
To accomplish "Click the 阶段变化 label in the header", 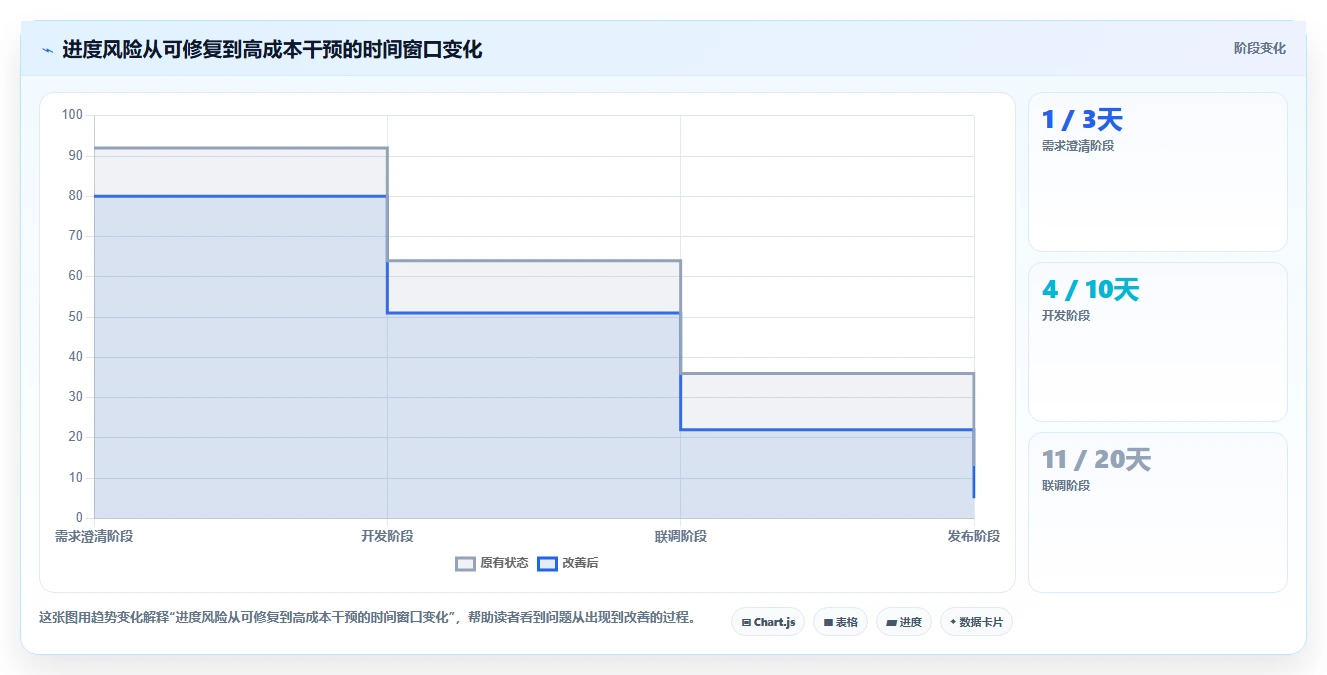I will [1259, 48].
